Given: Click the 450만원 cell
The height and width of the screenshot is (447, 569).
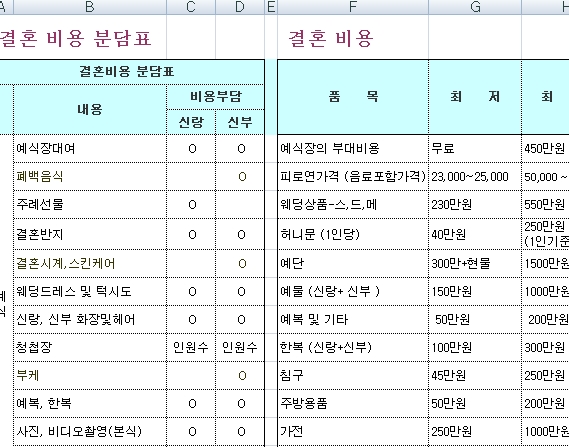Looking at the screenshot, I should click(545, 148).
